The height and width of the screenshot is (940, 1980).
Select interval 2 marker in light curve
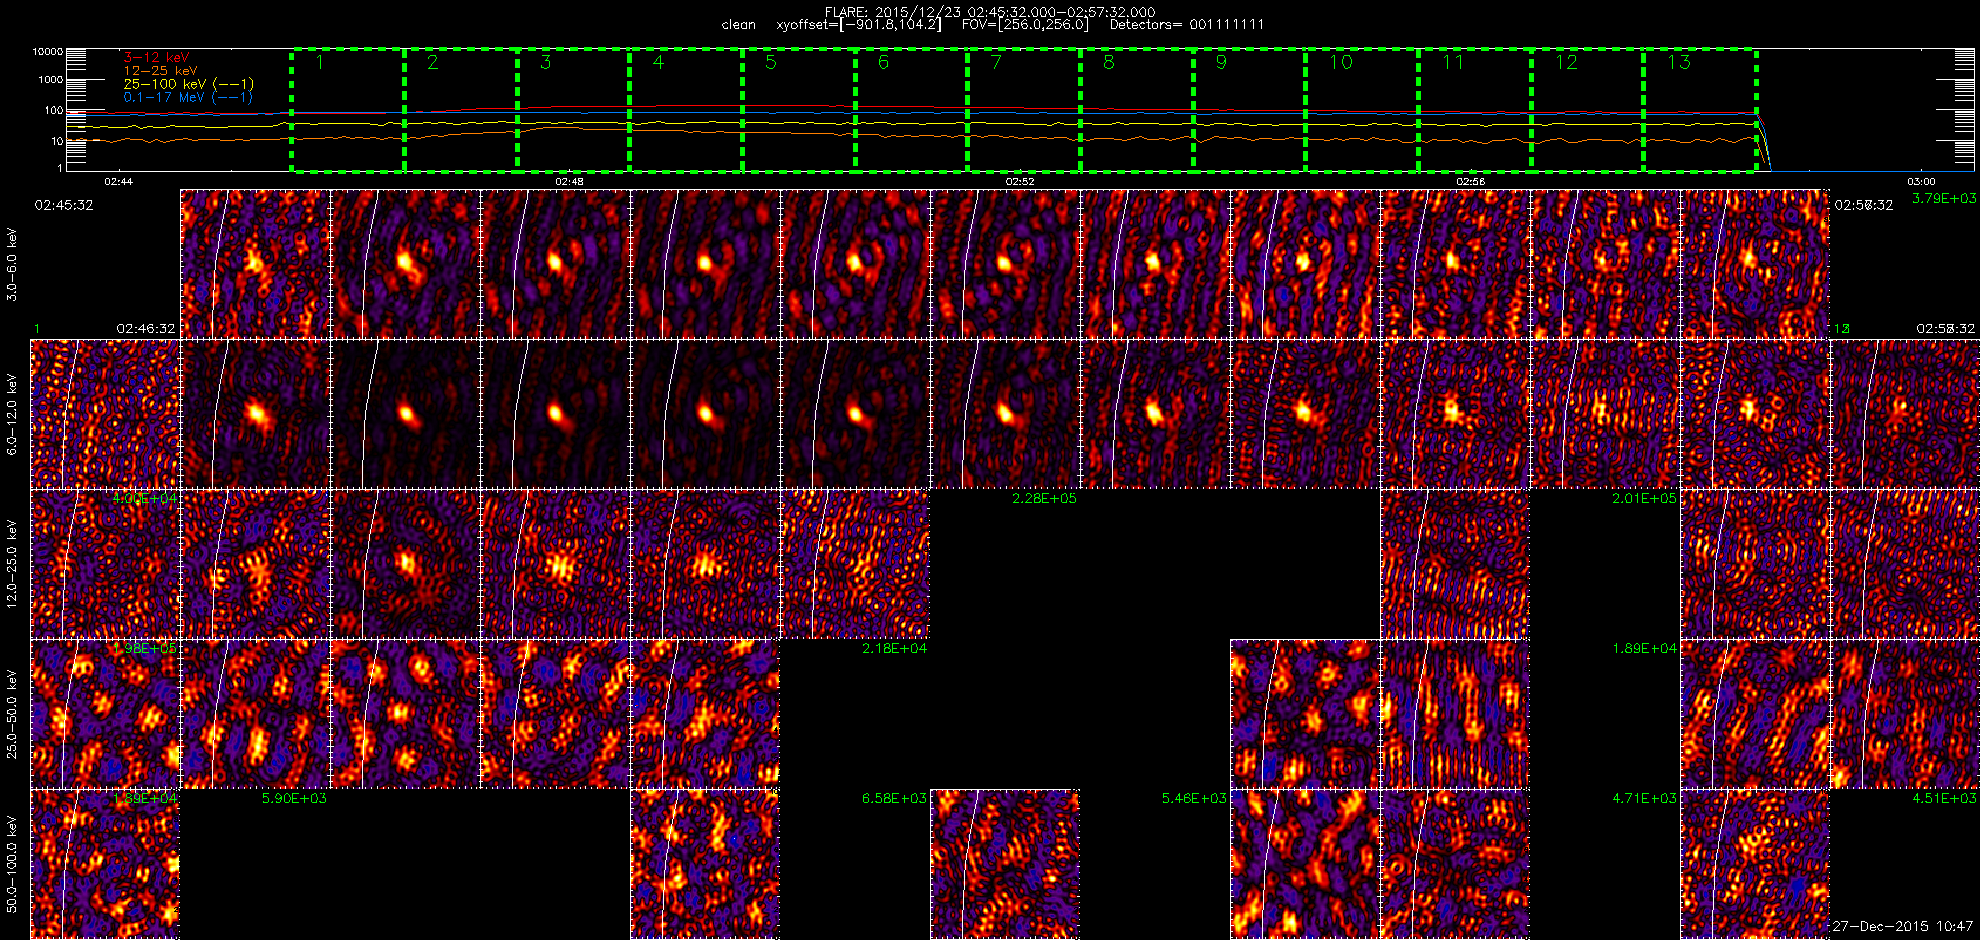[432, 62]
